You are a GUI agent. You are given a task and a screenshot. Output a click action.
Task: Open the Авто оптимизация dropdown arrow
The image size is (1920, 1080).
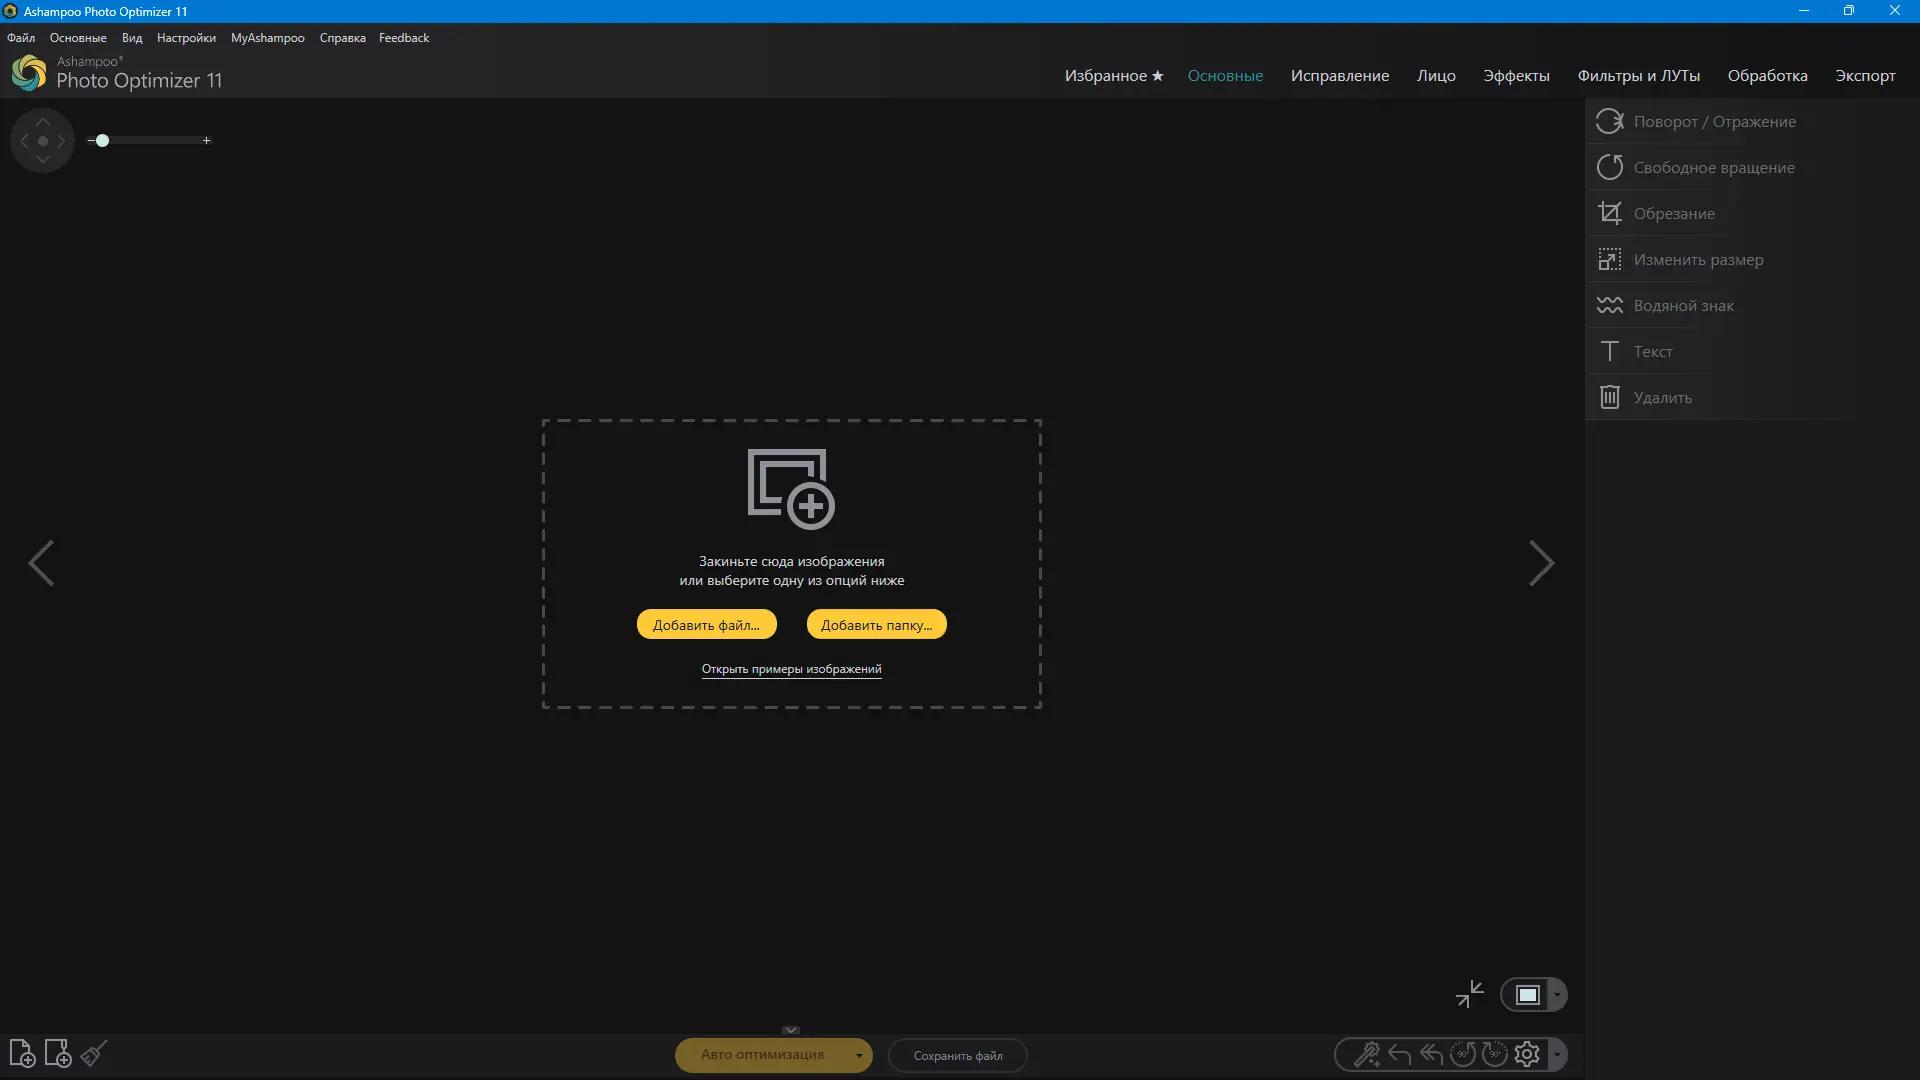[x=859, y=1056]
